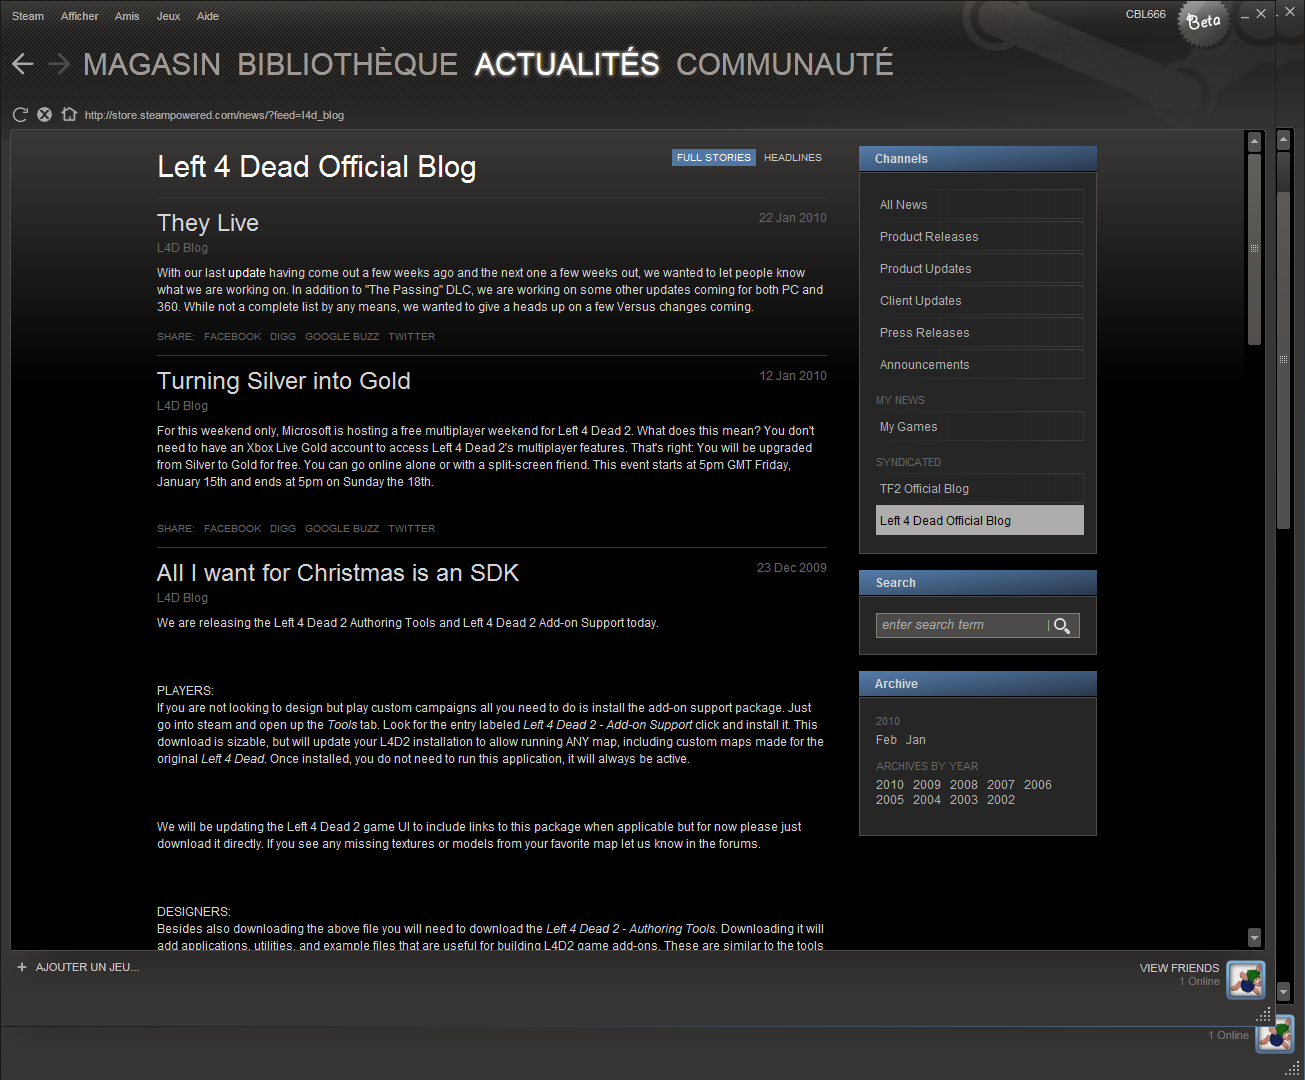Viewport: 1305px width, 1080px height.
Task: Select the FULL STORIES view
Action: pyautogui.click(x=714, y=157)
